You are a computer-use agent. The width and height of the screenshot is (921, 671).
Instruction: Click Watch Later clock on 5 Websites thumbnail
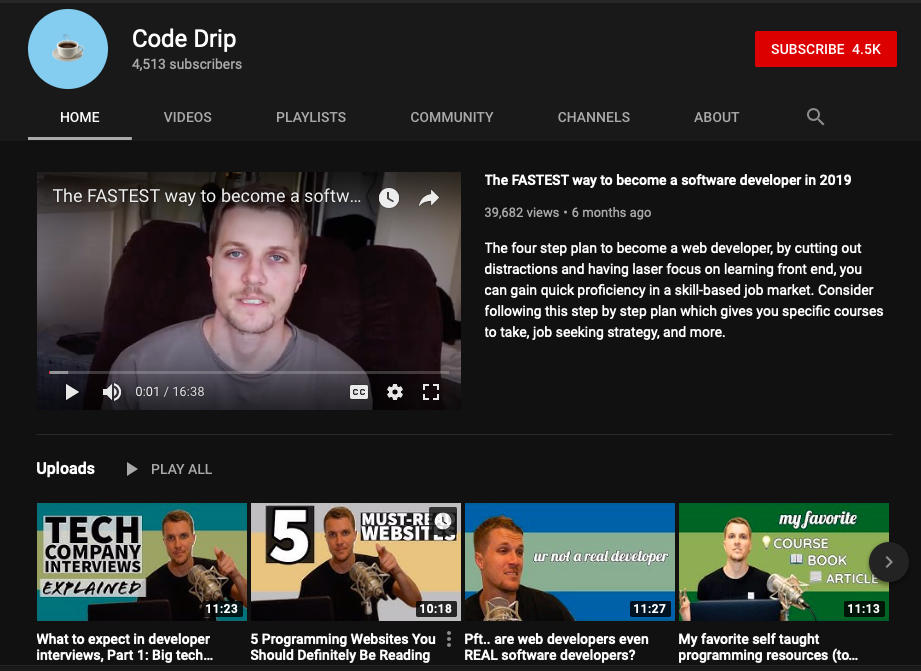[x=443, y=519]
